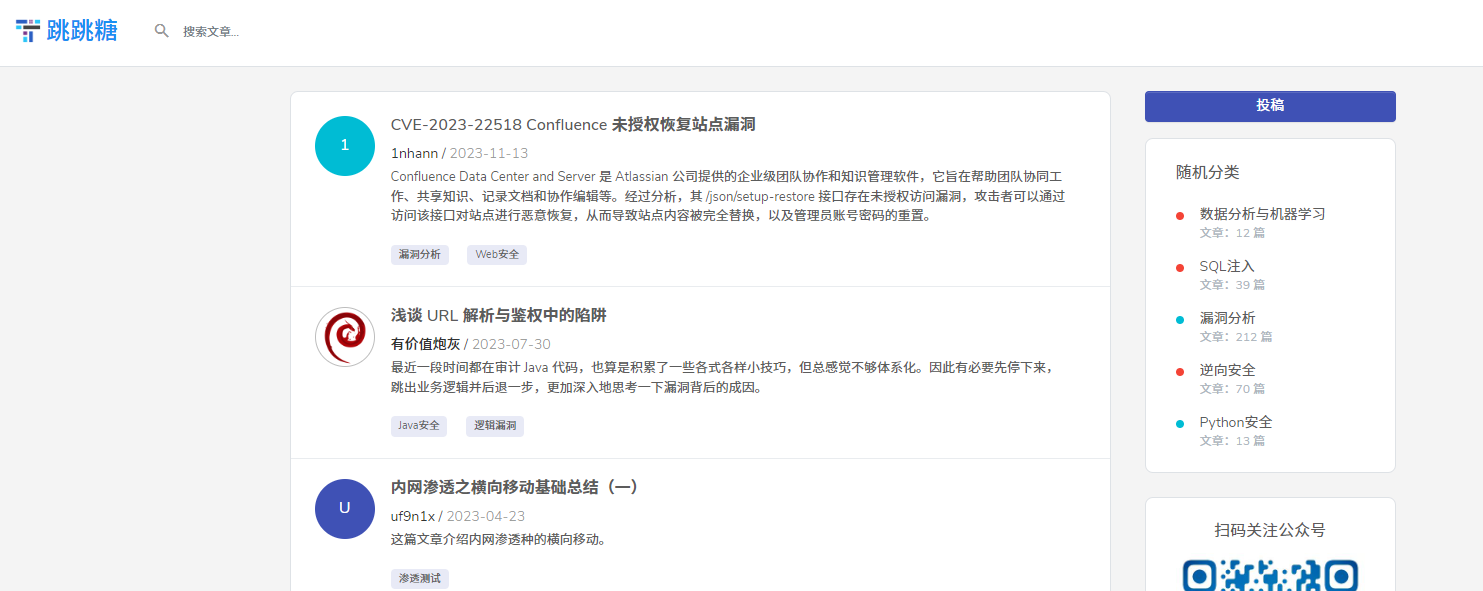Select the 逻辑漏洞 tag
The width and height of the screenshot is (1483, 591).
click(495, 426)
